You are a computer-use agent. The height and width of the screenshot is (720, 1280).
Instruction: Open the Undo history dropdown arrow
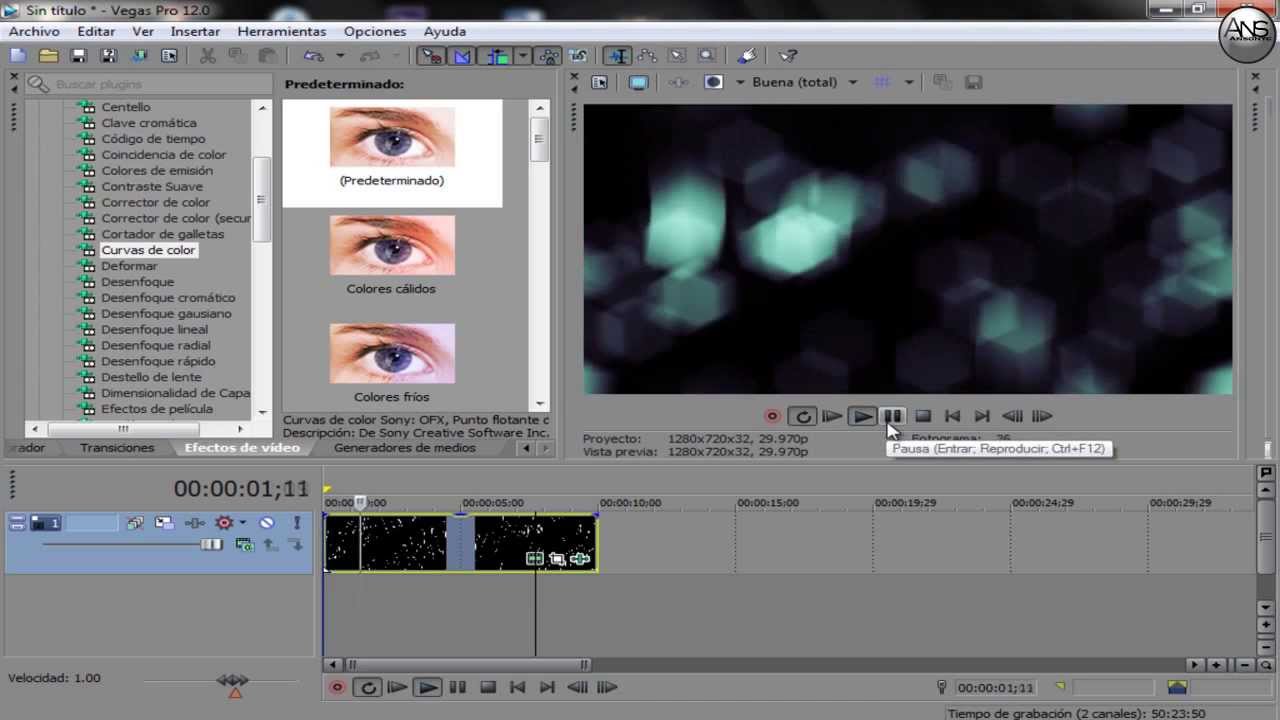coord(340,56)
